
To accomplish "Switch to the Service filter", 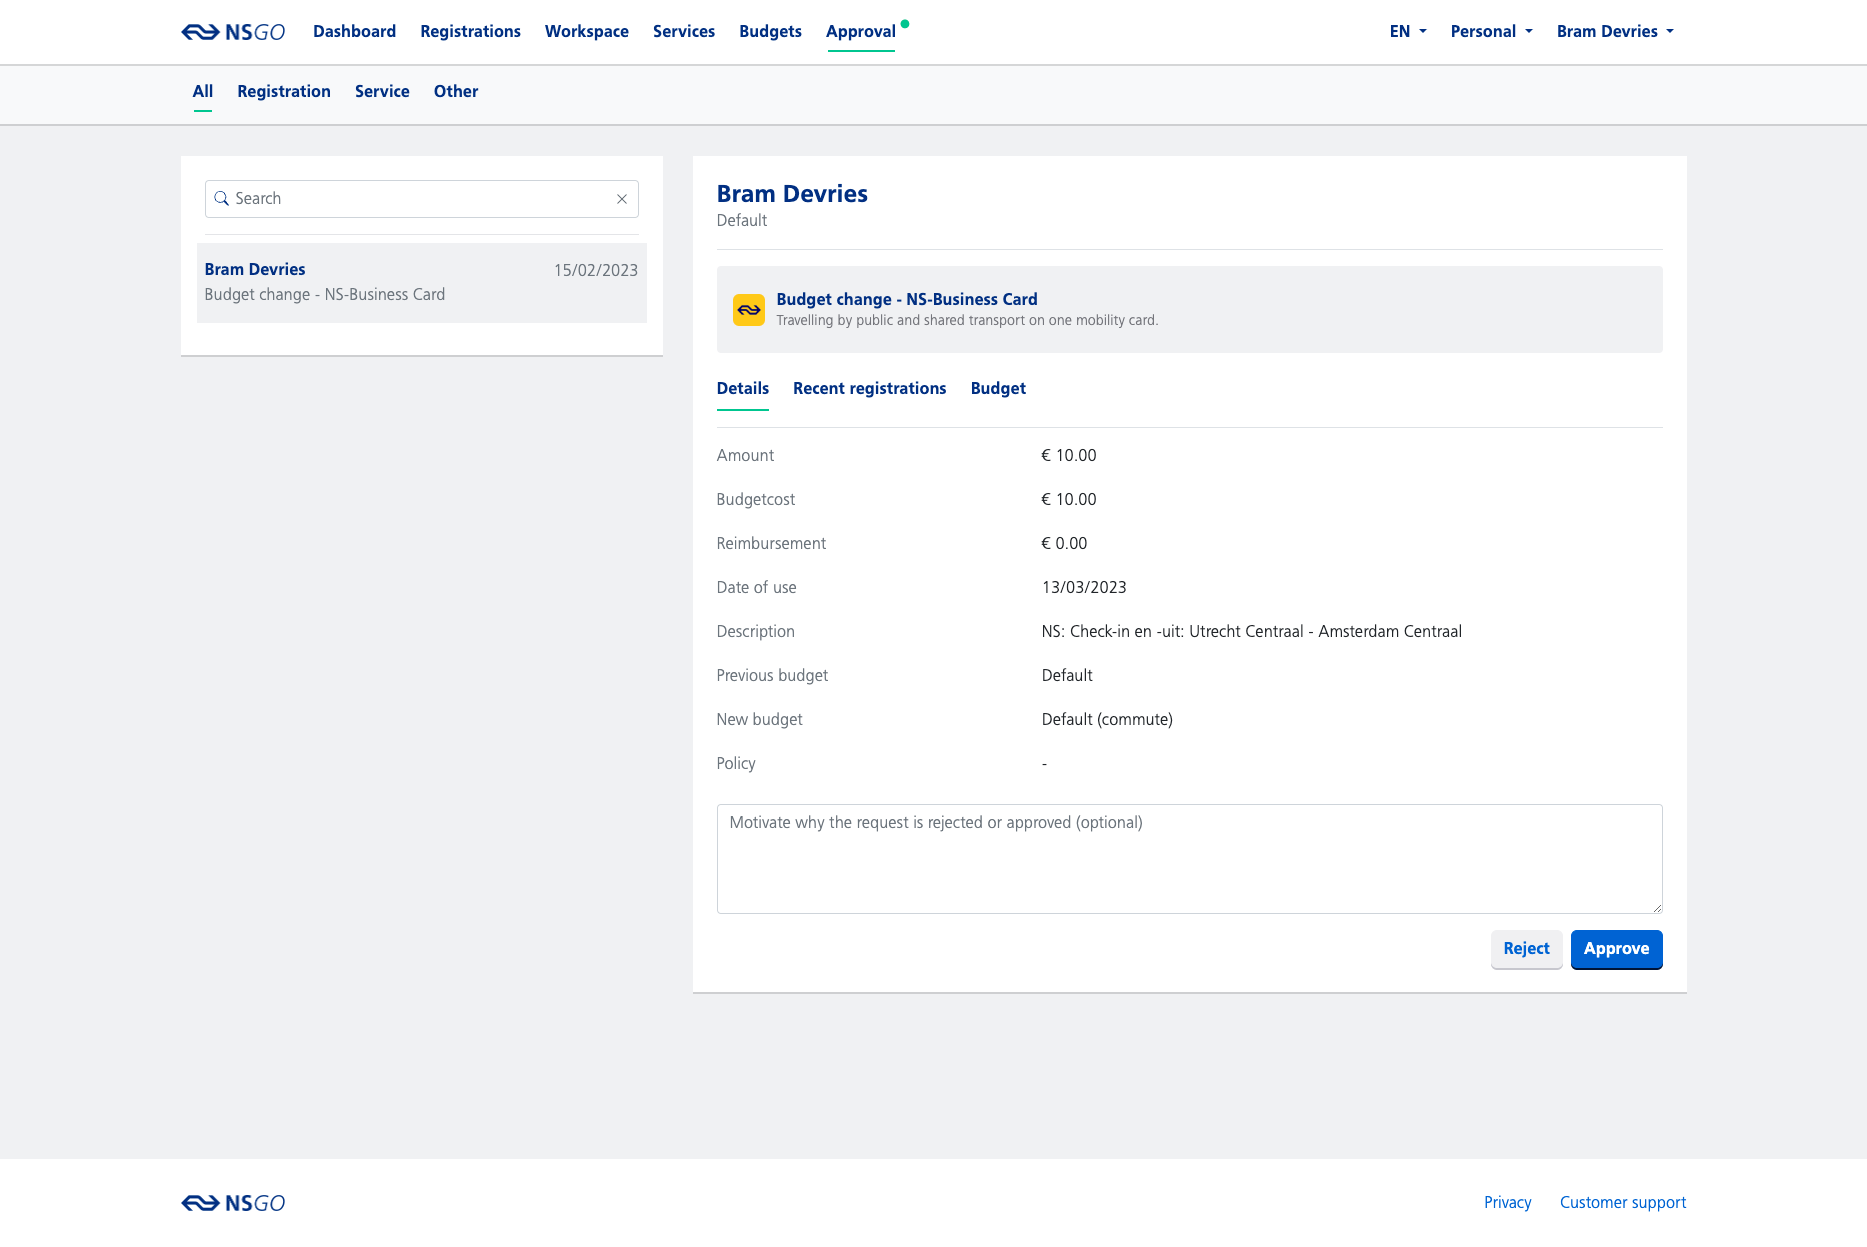I will point(382,91).
